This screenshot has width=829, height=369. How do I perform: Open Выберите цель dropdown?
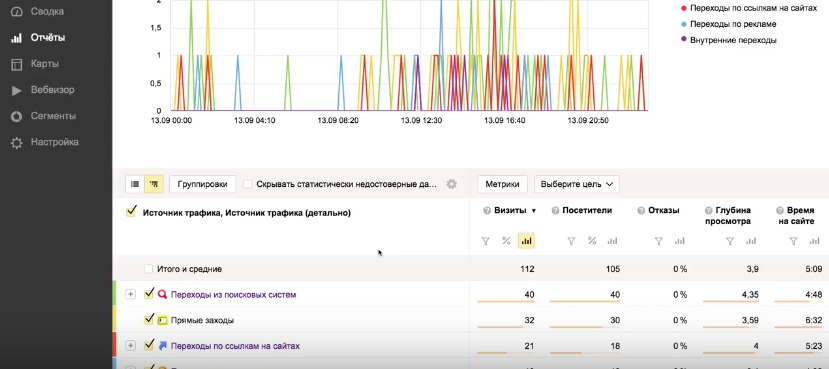577,184
